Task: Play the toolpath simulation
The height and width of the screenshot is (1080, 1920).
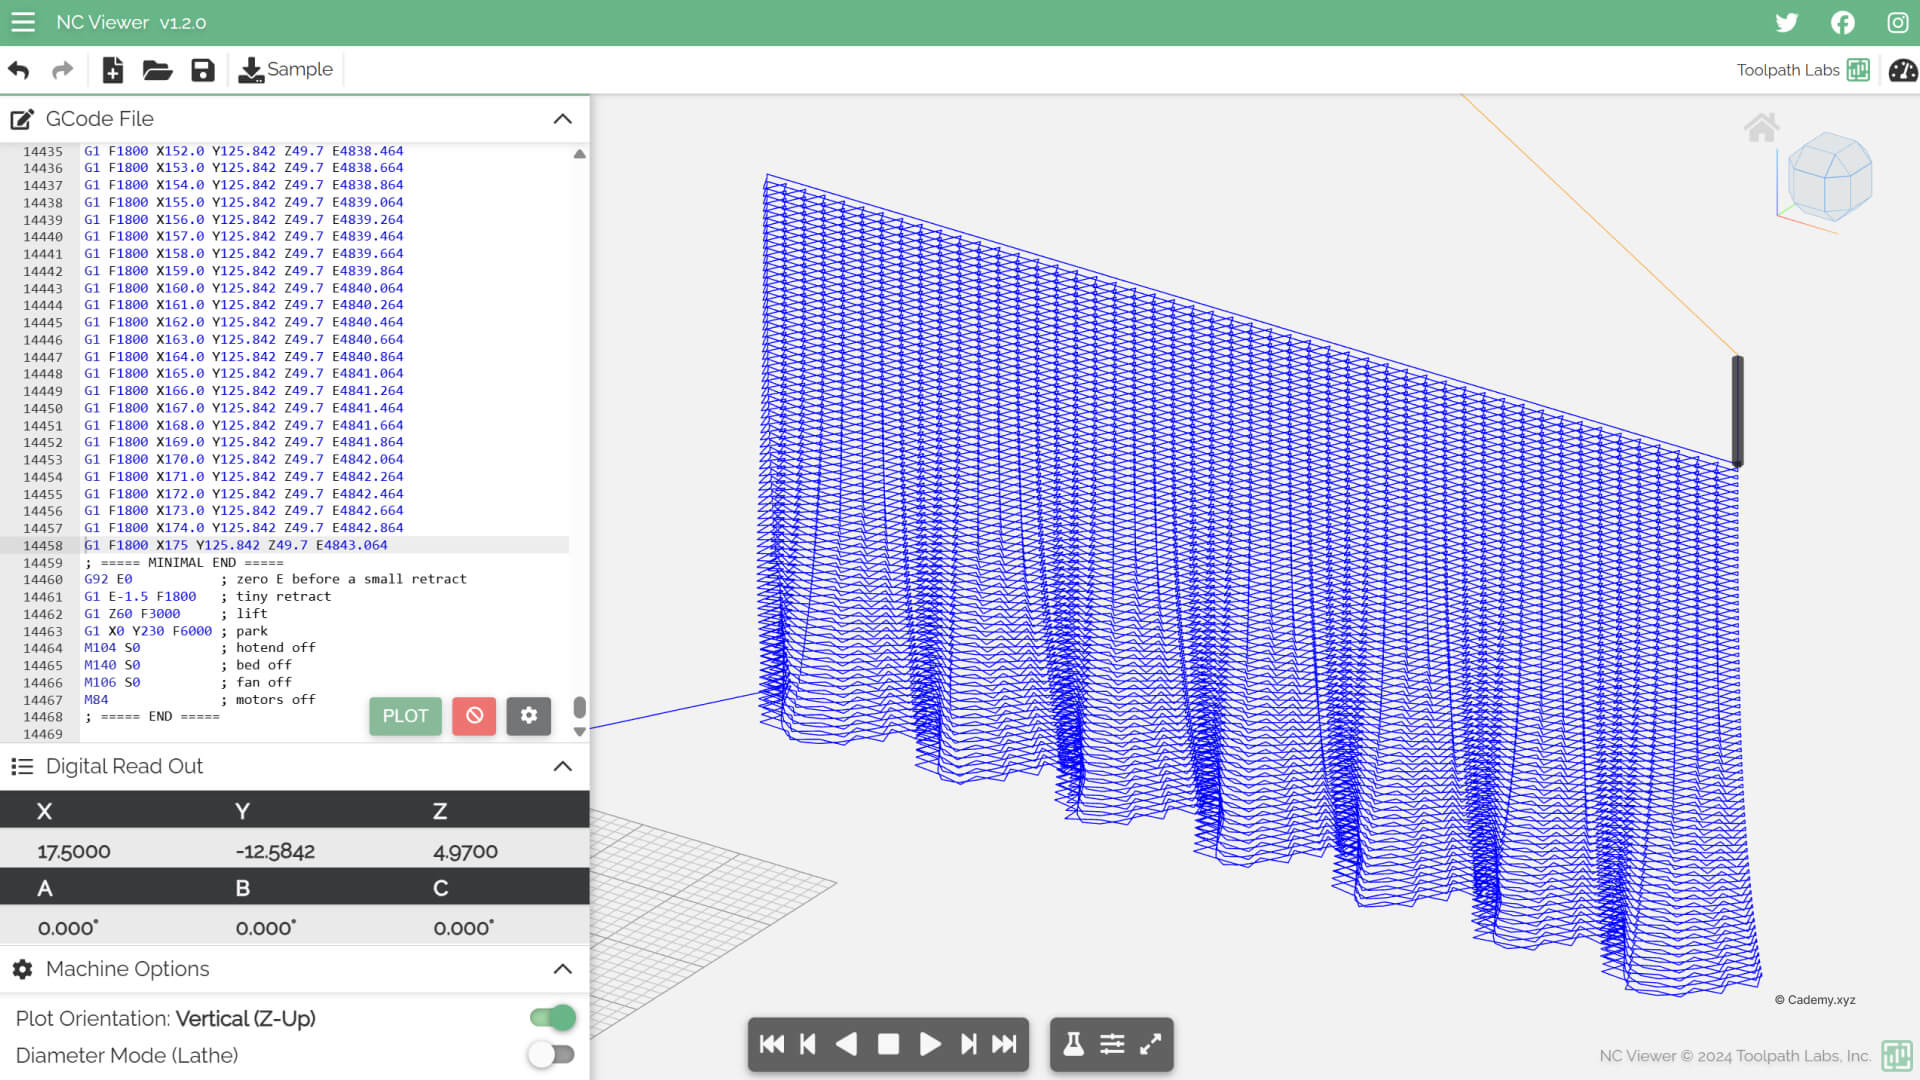Action: click(929, 1045)
